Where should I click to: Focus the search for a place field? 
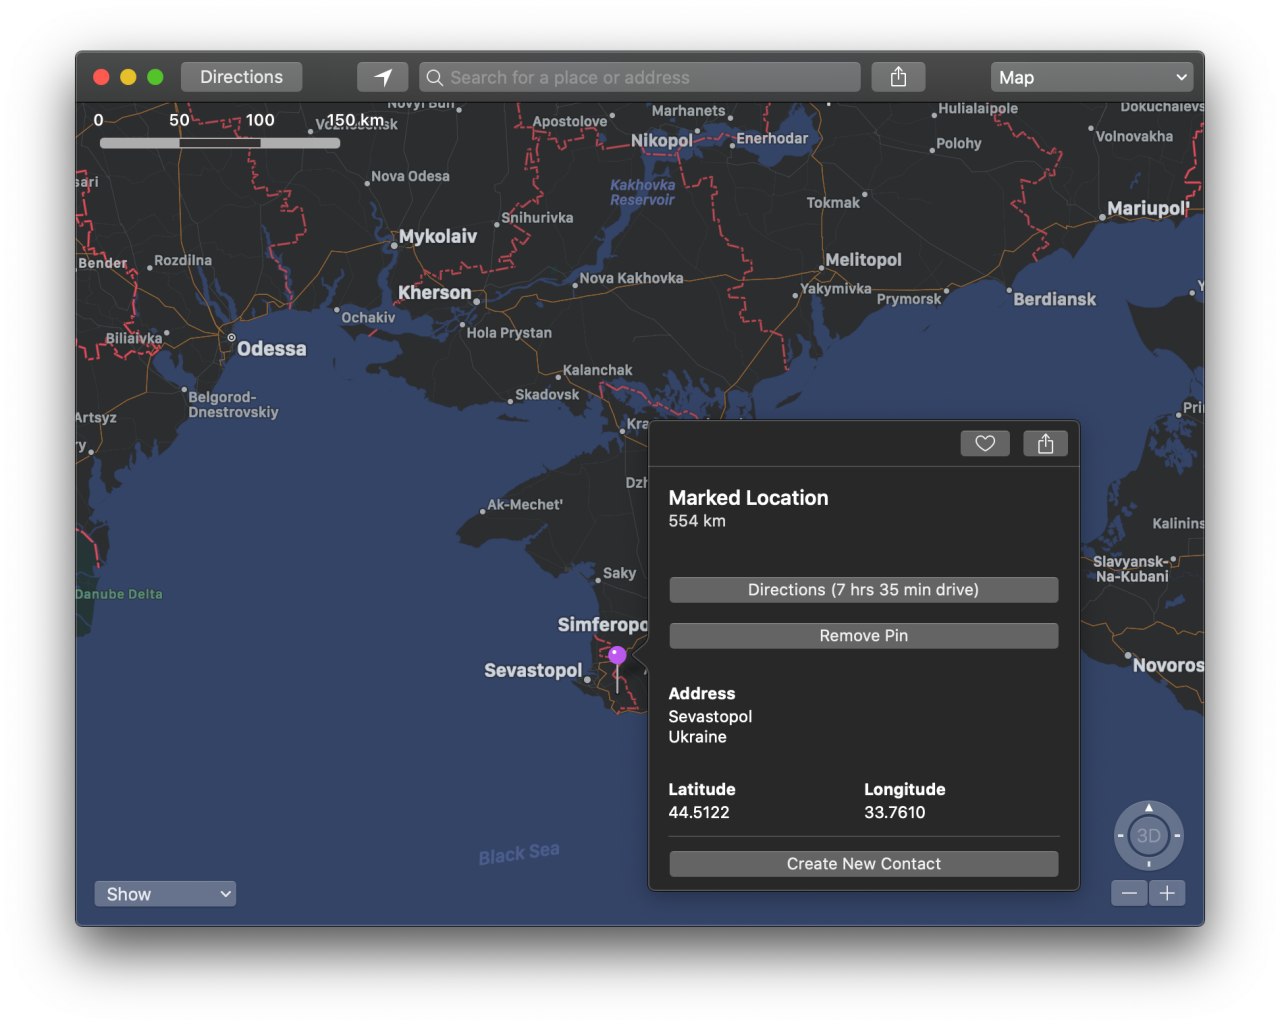coord(640,77)
